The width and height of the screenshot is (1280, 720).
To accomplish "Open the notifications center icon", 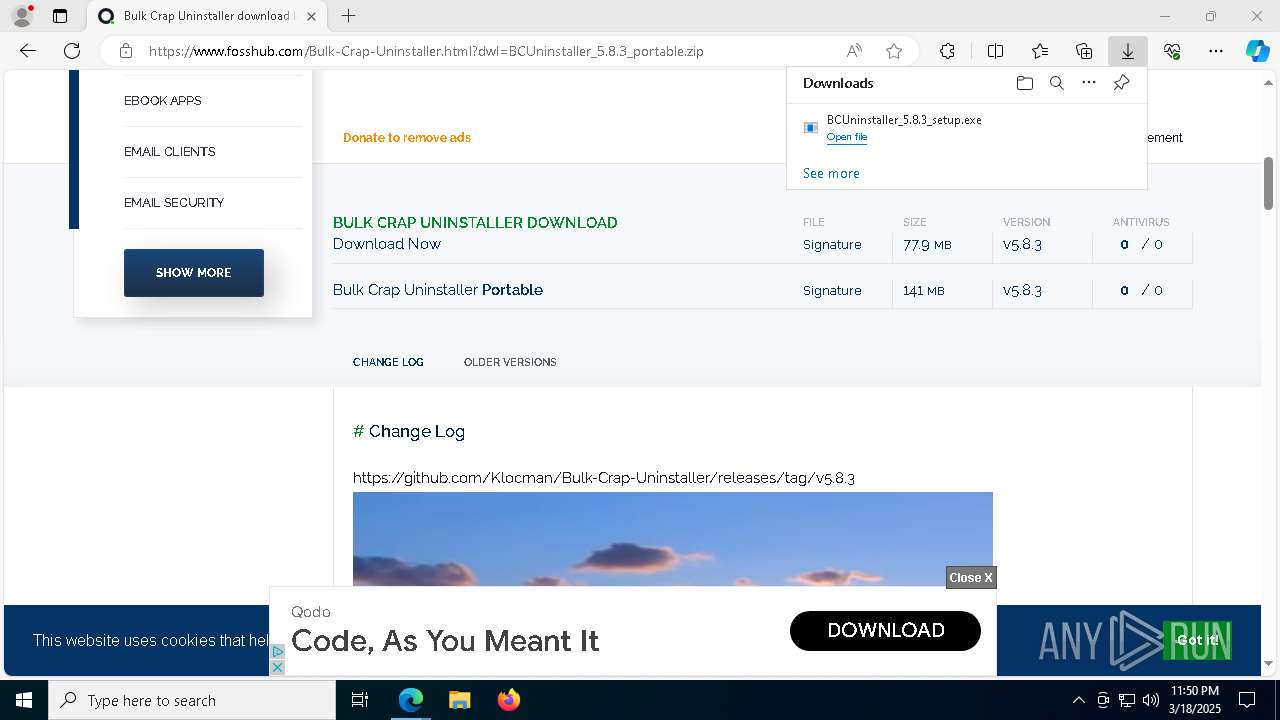I will [1247, 700].
